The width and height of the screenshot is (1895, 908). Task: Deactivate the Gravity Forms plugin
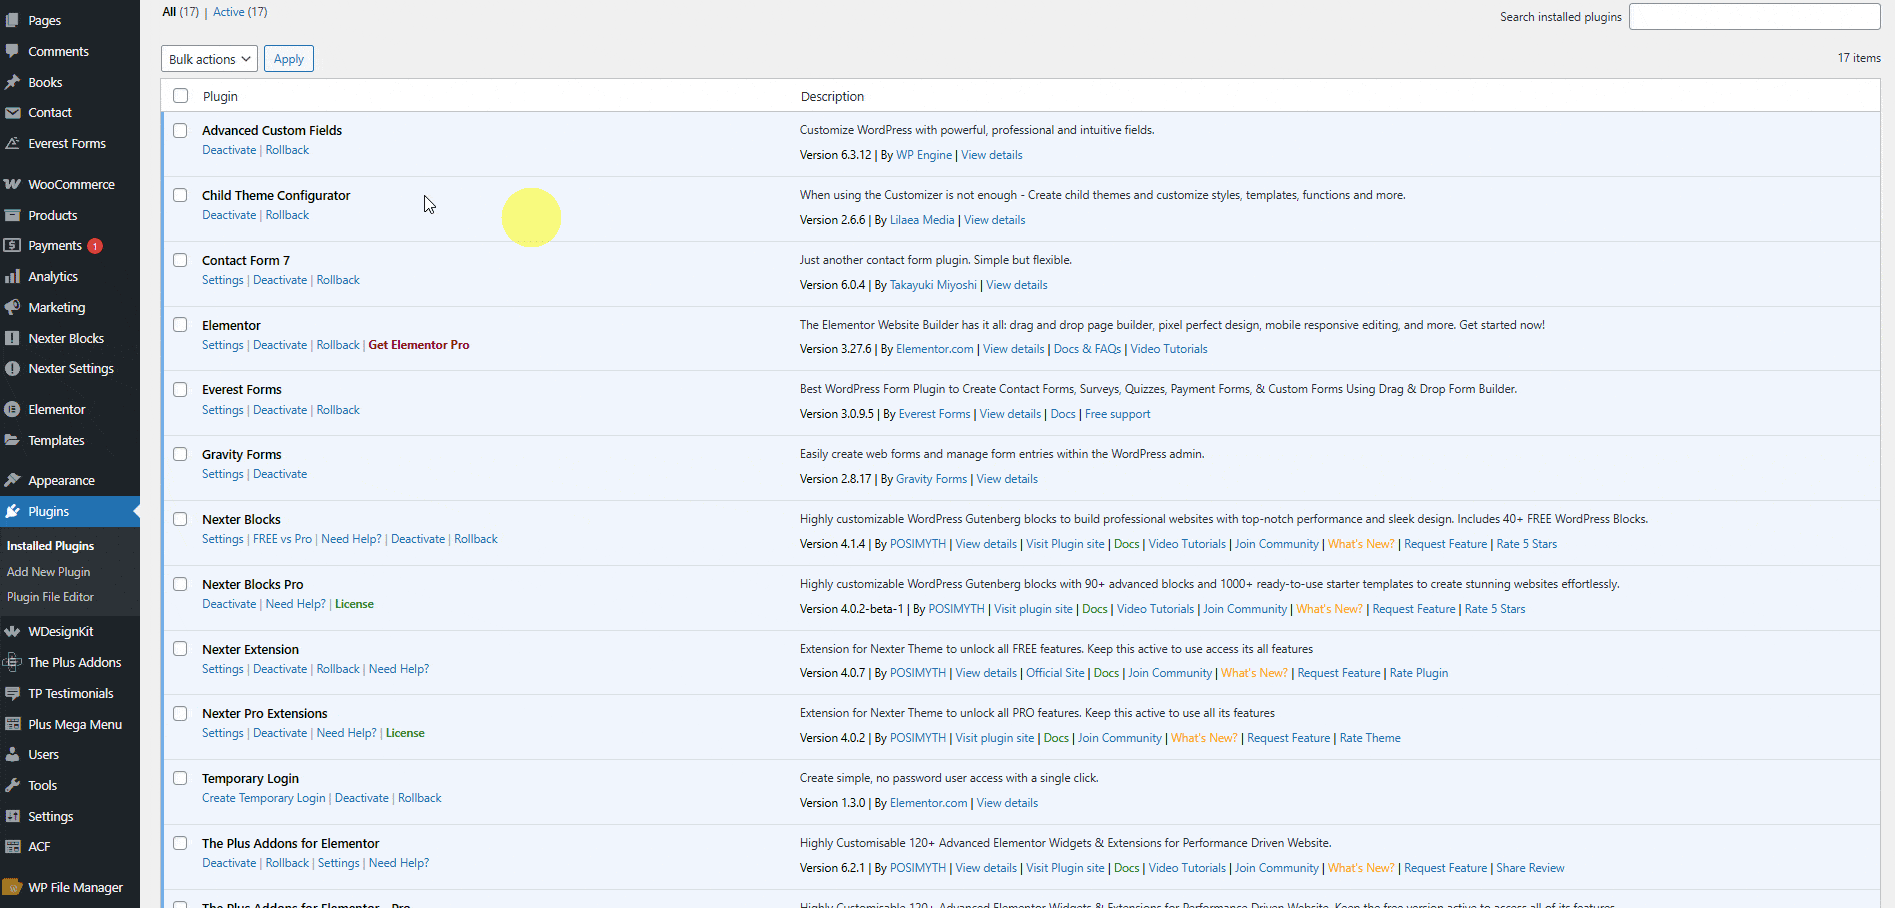[280, 474]
